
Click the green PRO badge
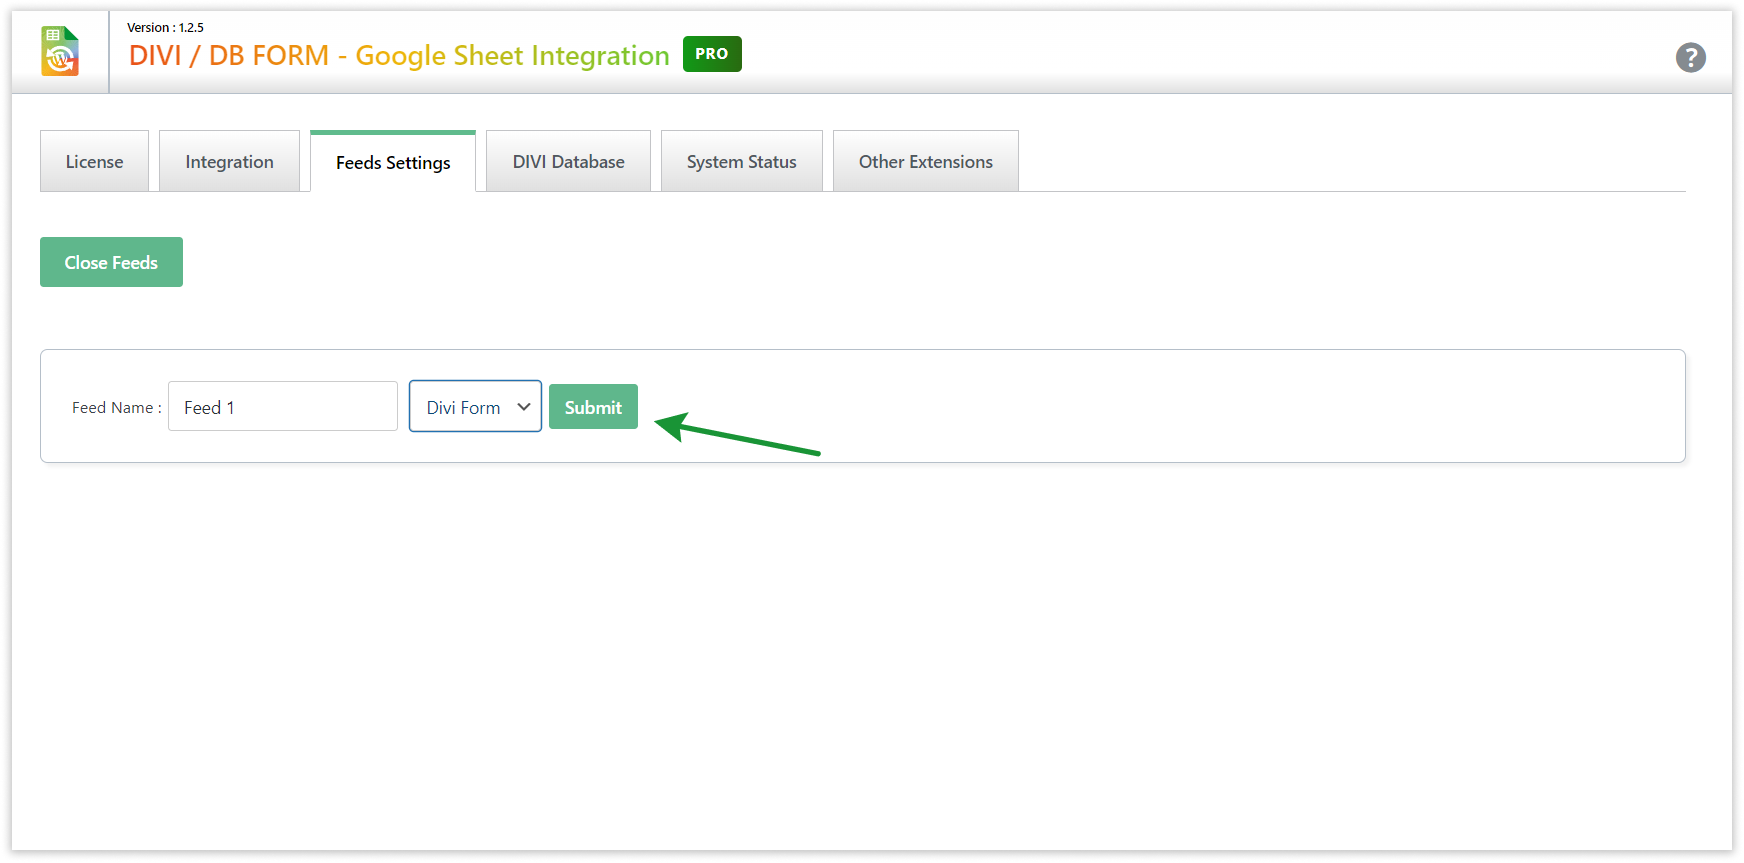(x=712, y=54)
